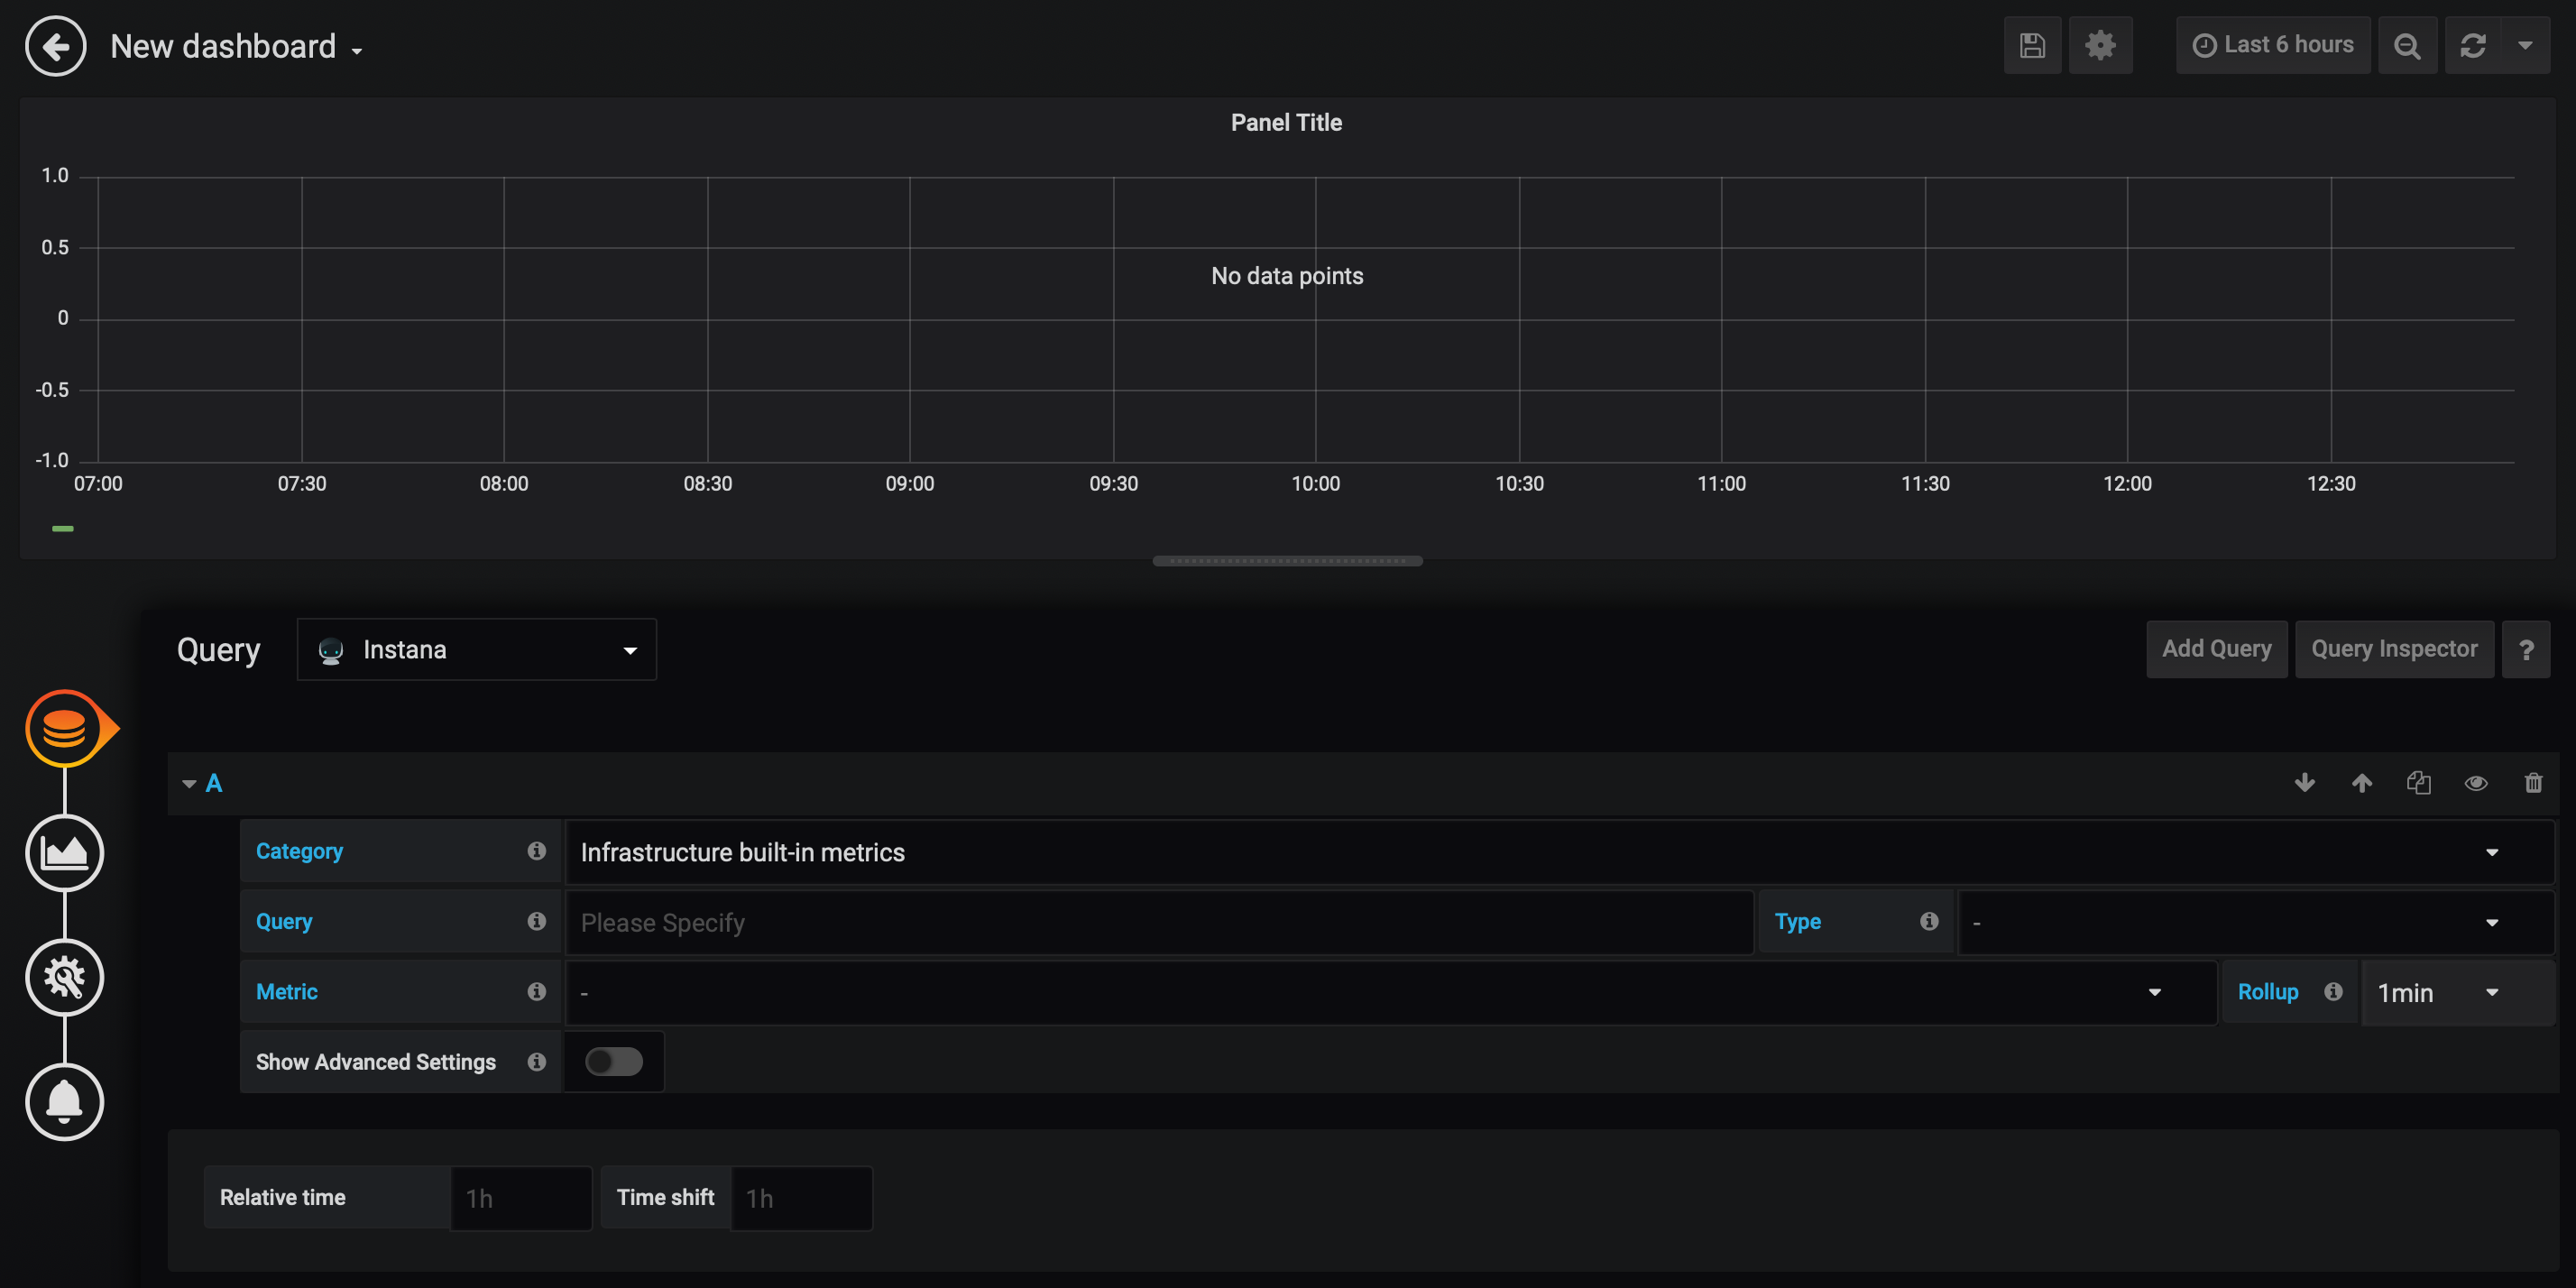
Task: Collapse query A with the caret
Action: coord(189,783)
